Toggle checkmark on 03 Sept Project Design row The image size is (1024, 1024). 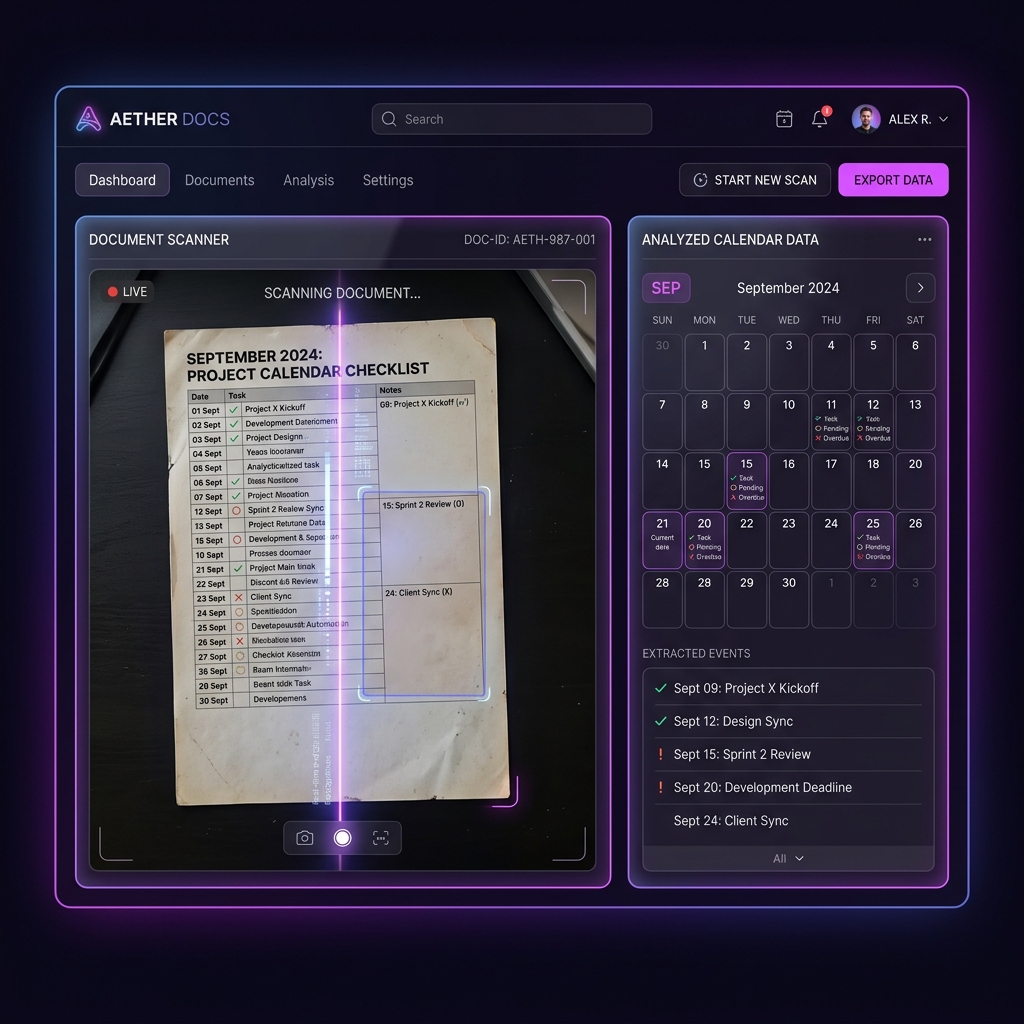point(234,438)
